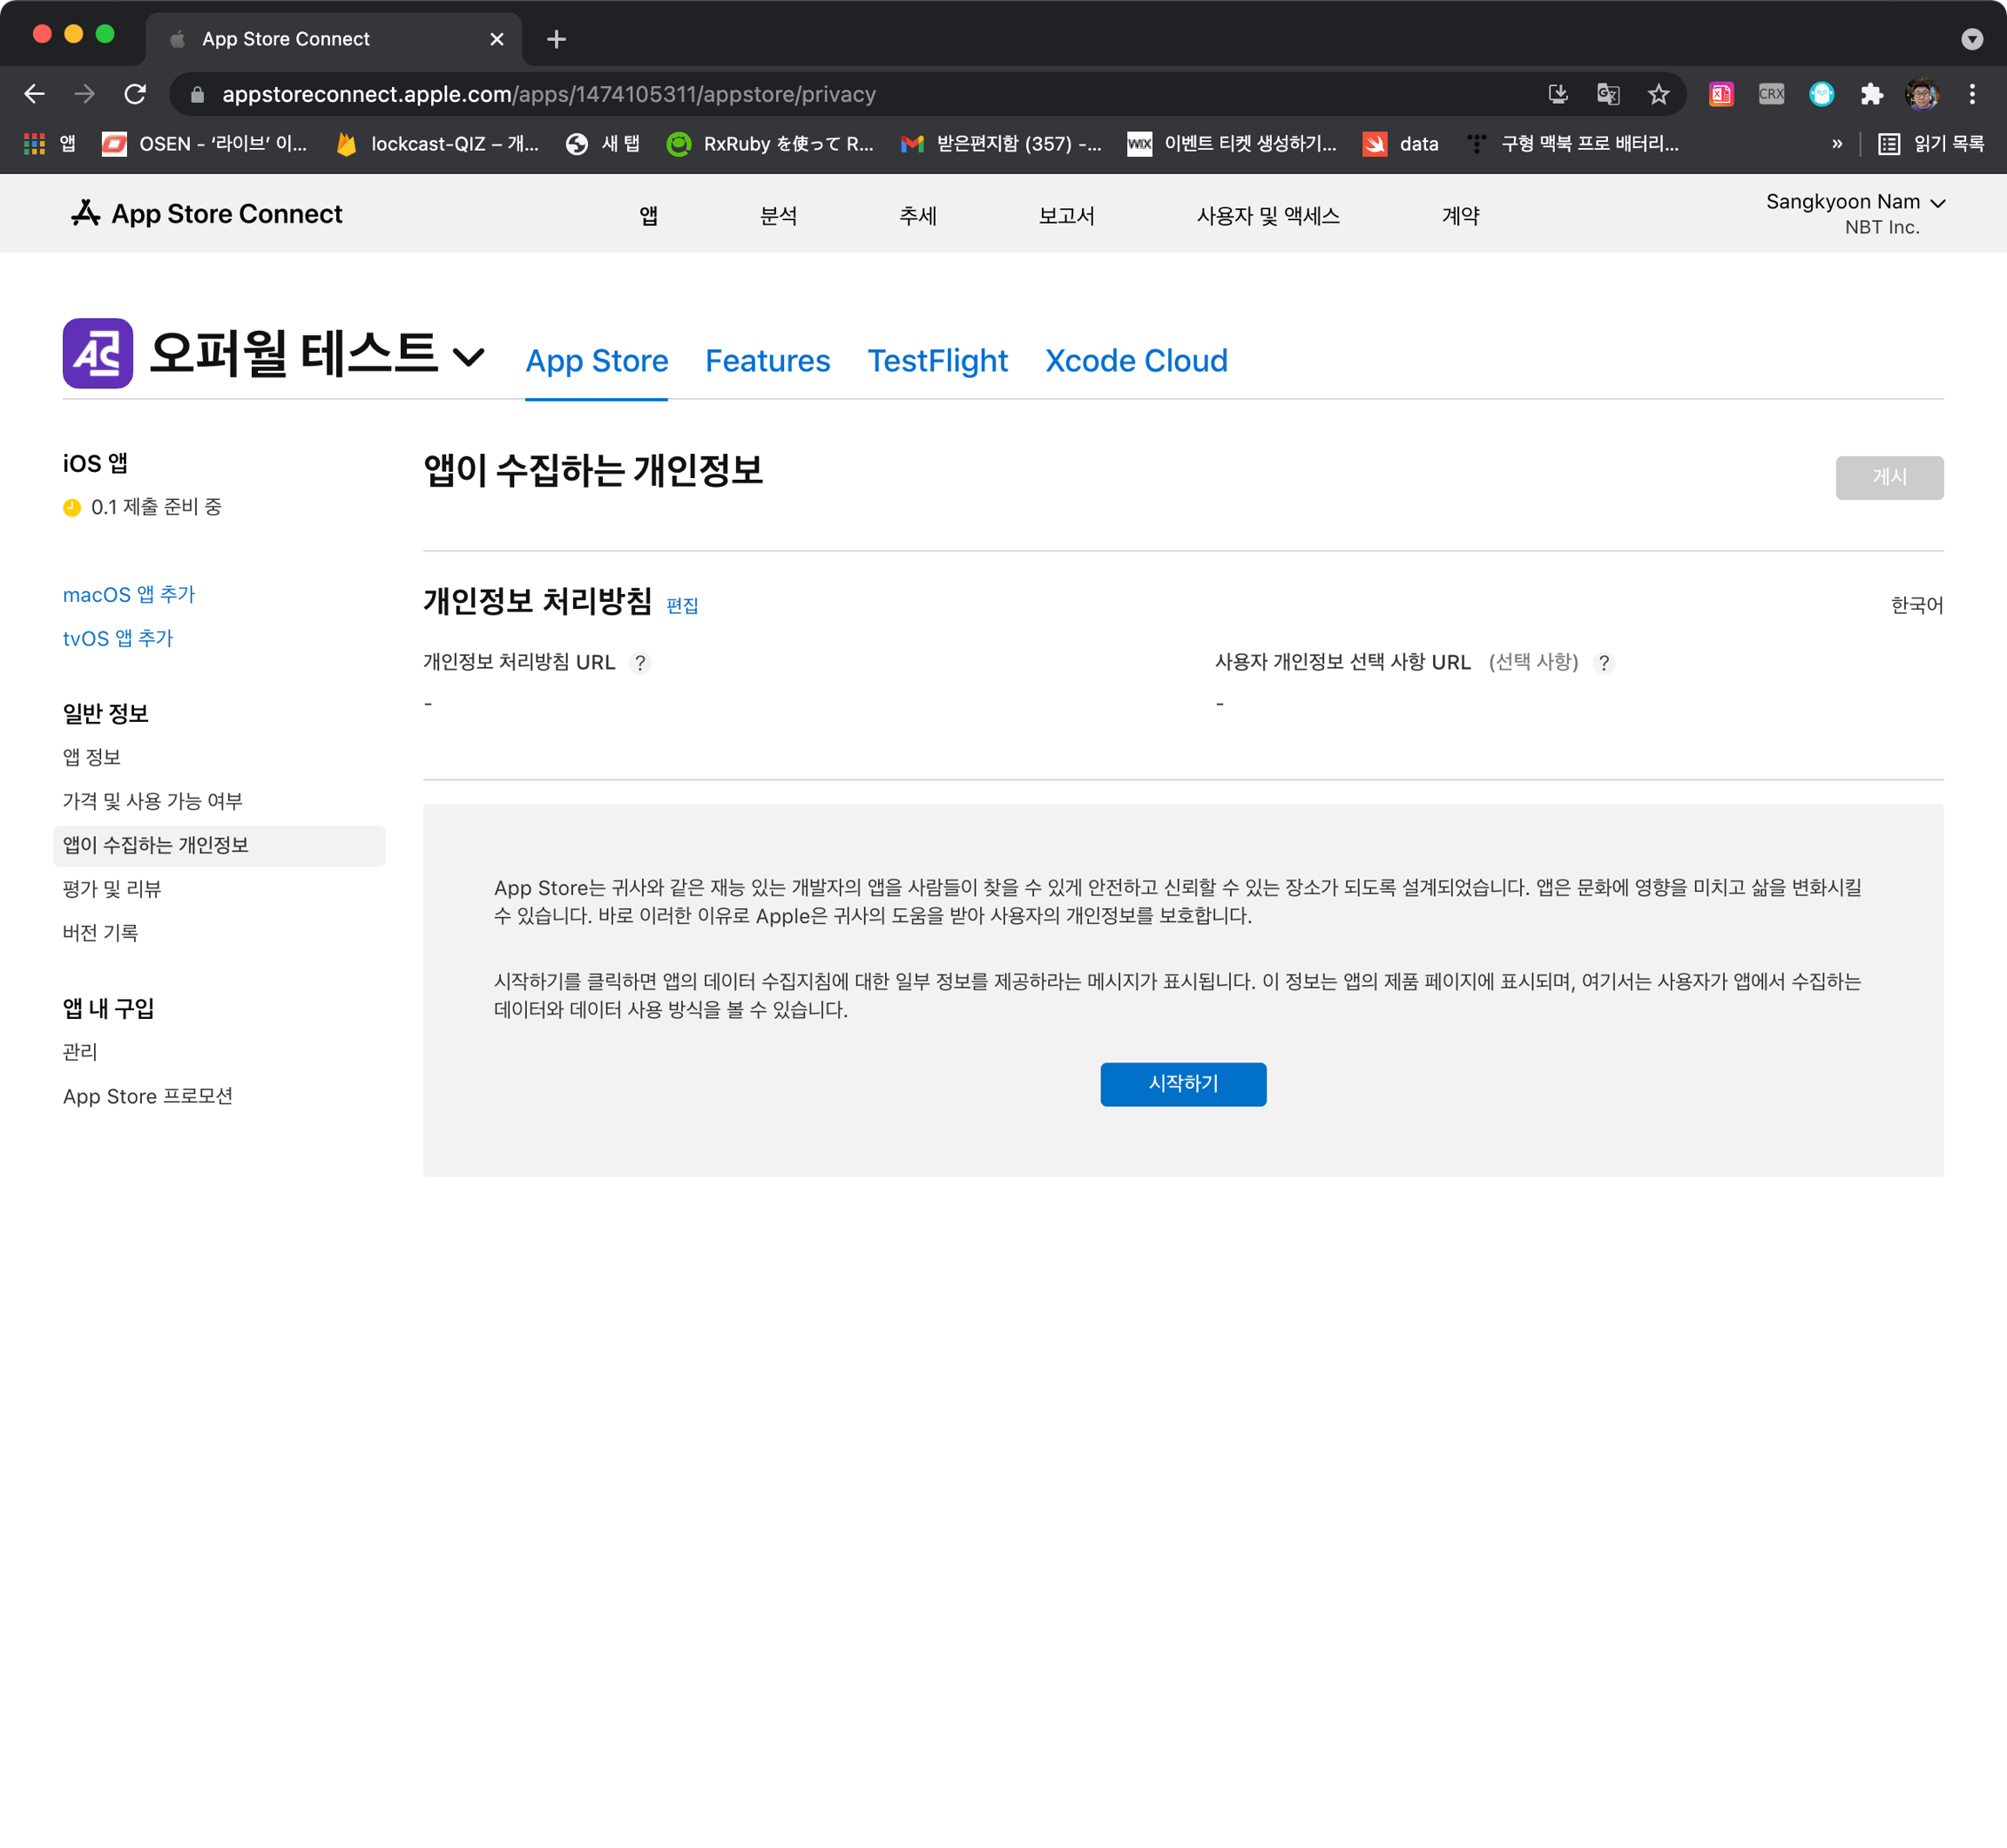Viewport: 2007px width, 1848px height.
Task: Open the install app icon in address bar
Action: (1557, 94)
